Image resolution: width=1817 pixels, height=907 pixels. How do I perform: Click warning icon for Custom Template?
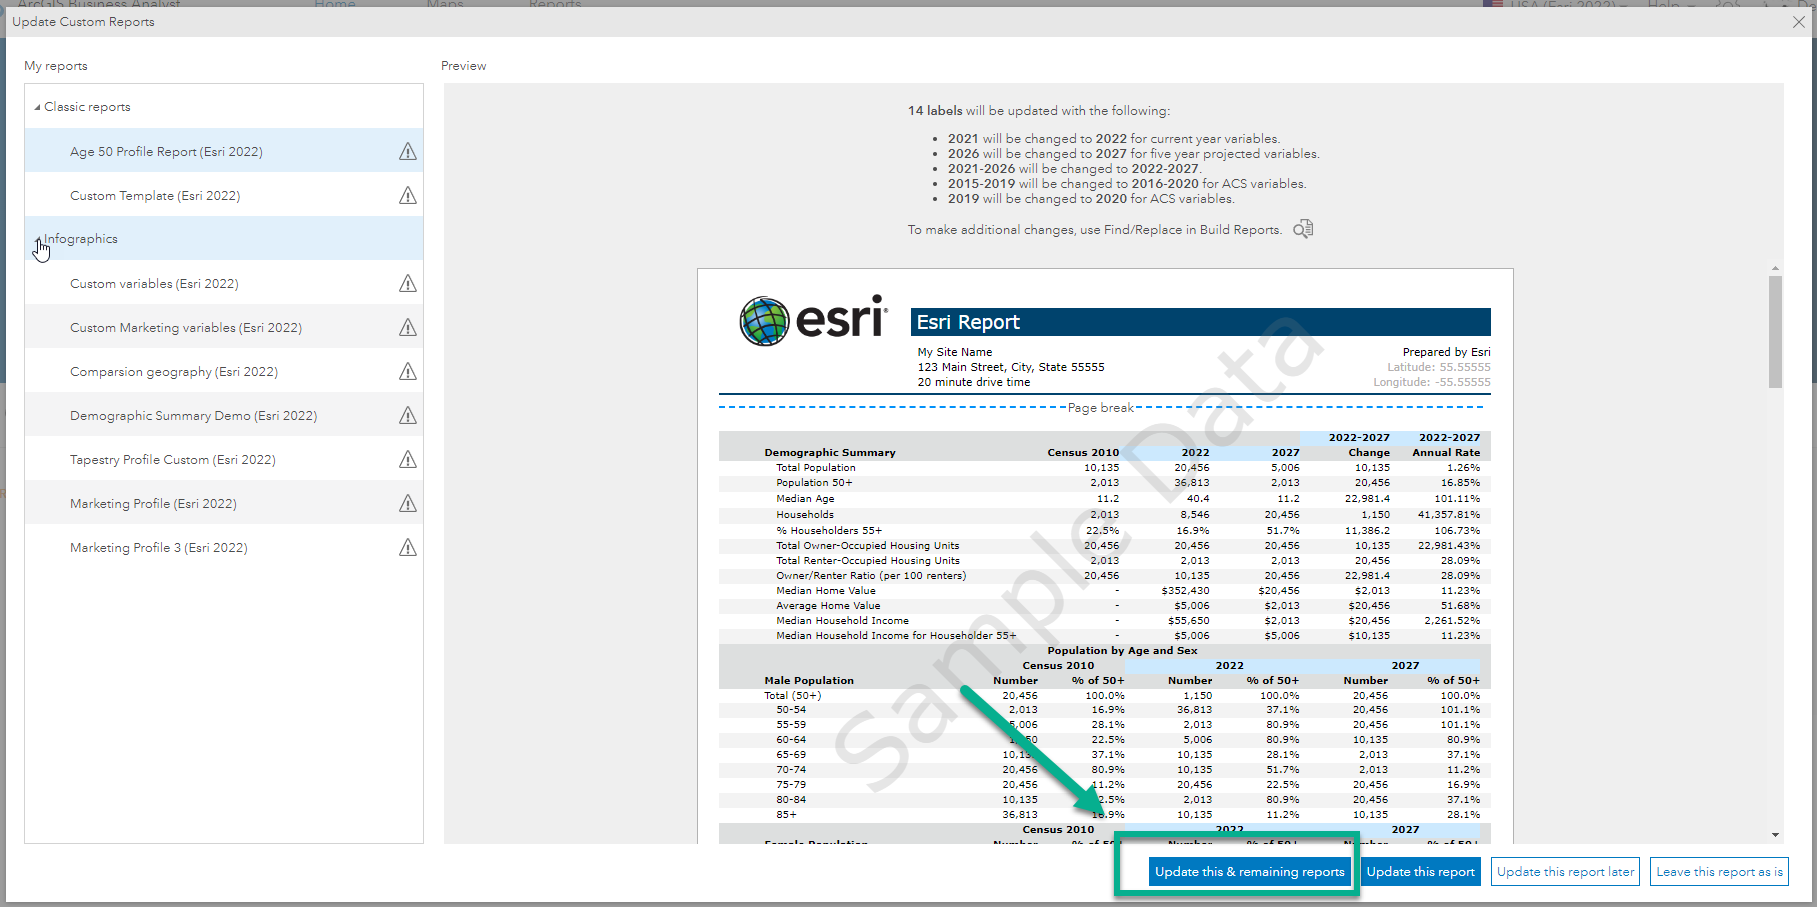pos(408,196)
